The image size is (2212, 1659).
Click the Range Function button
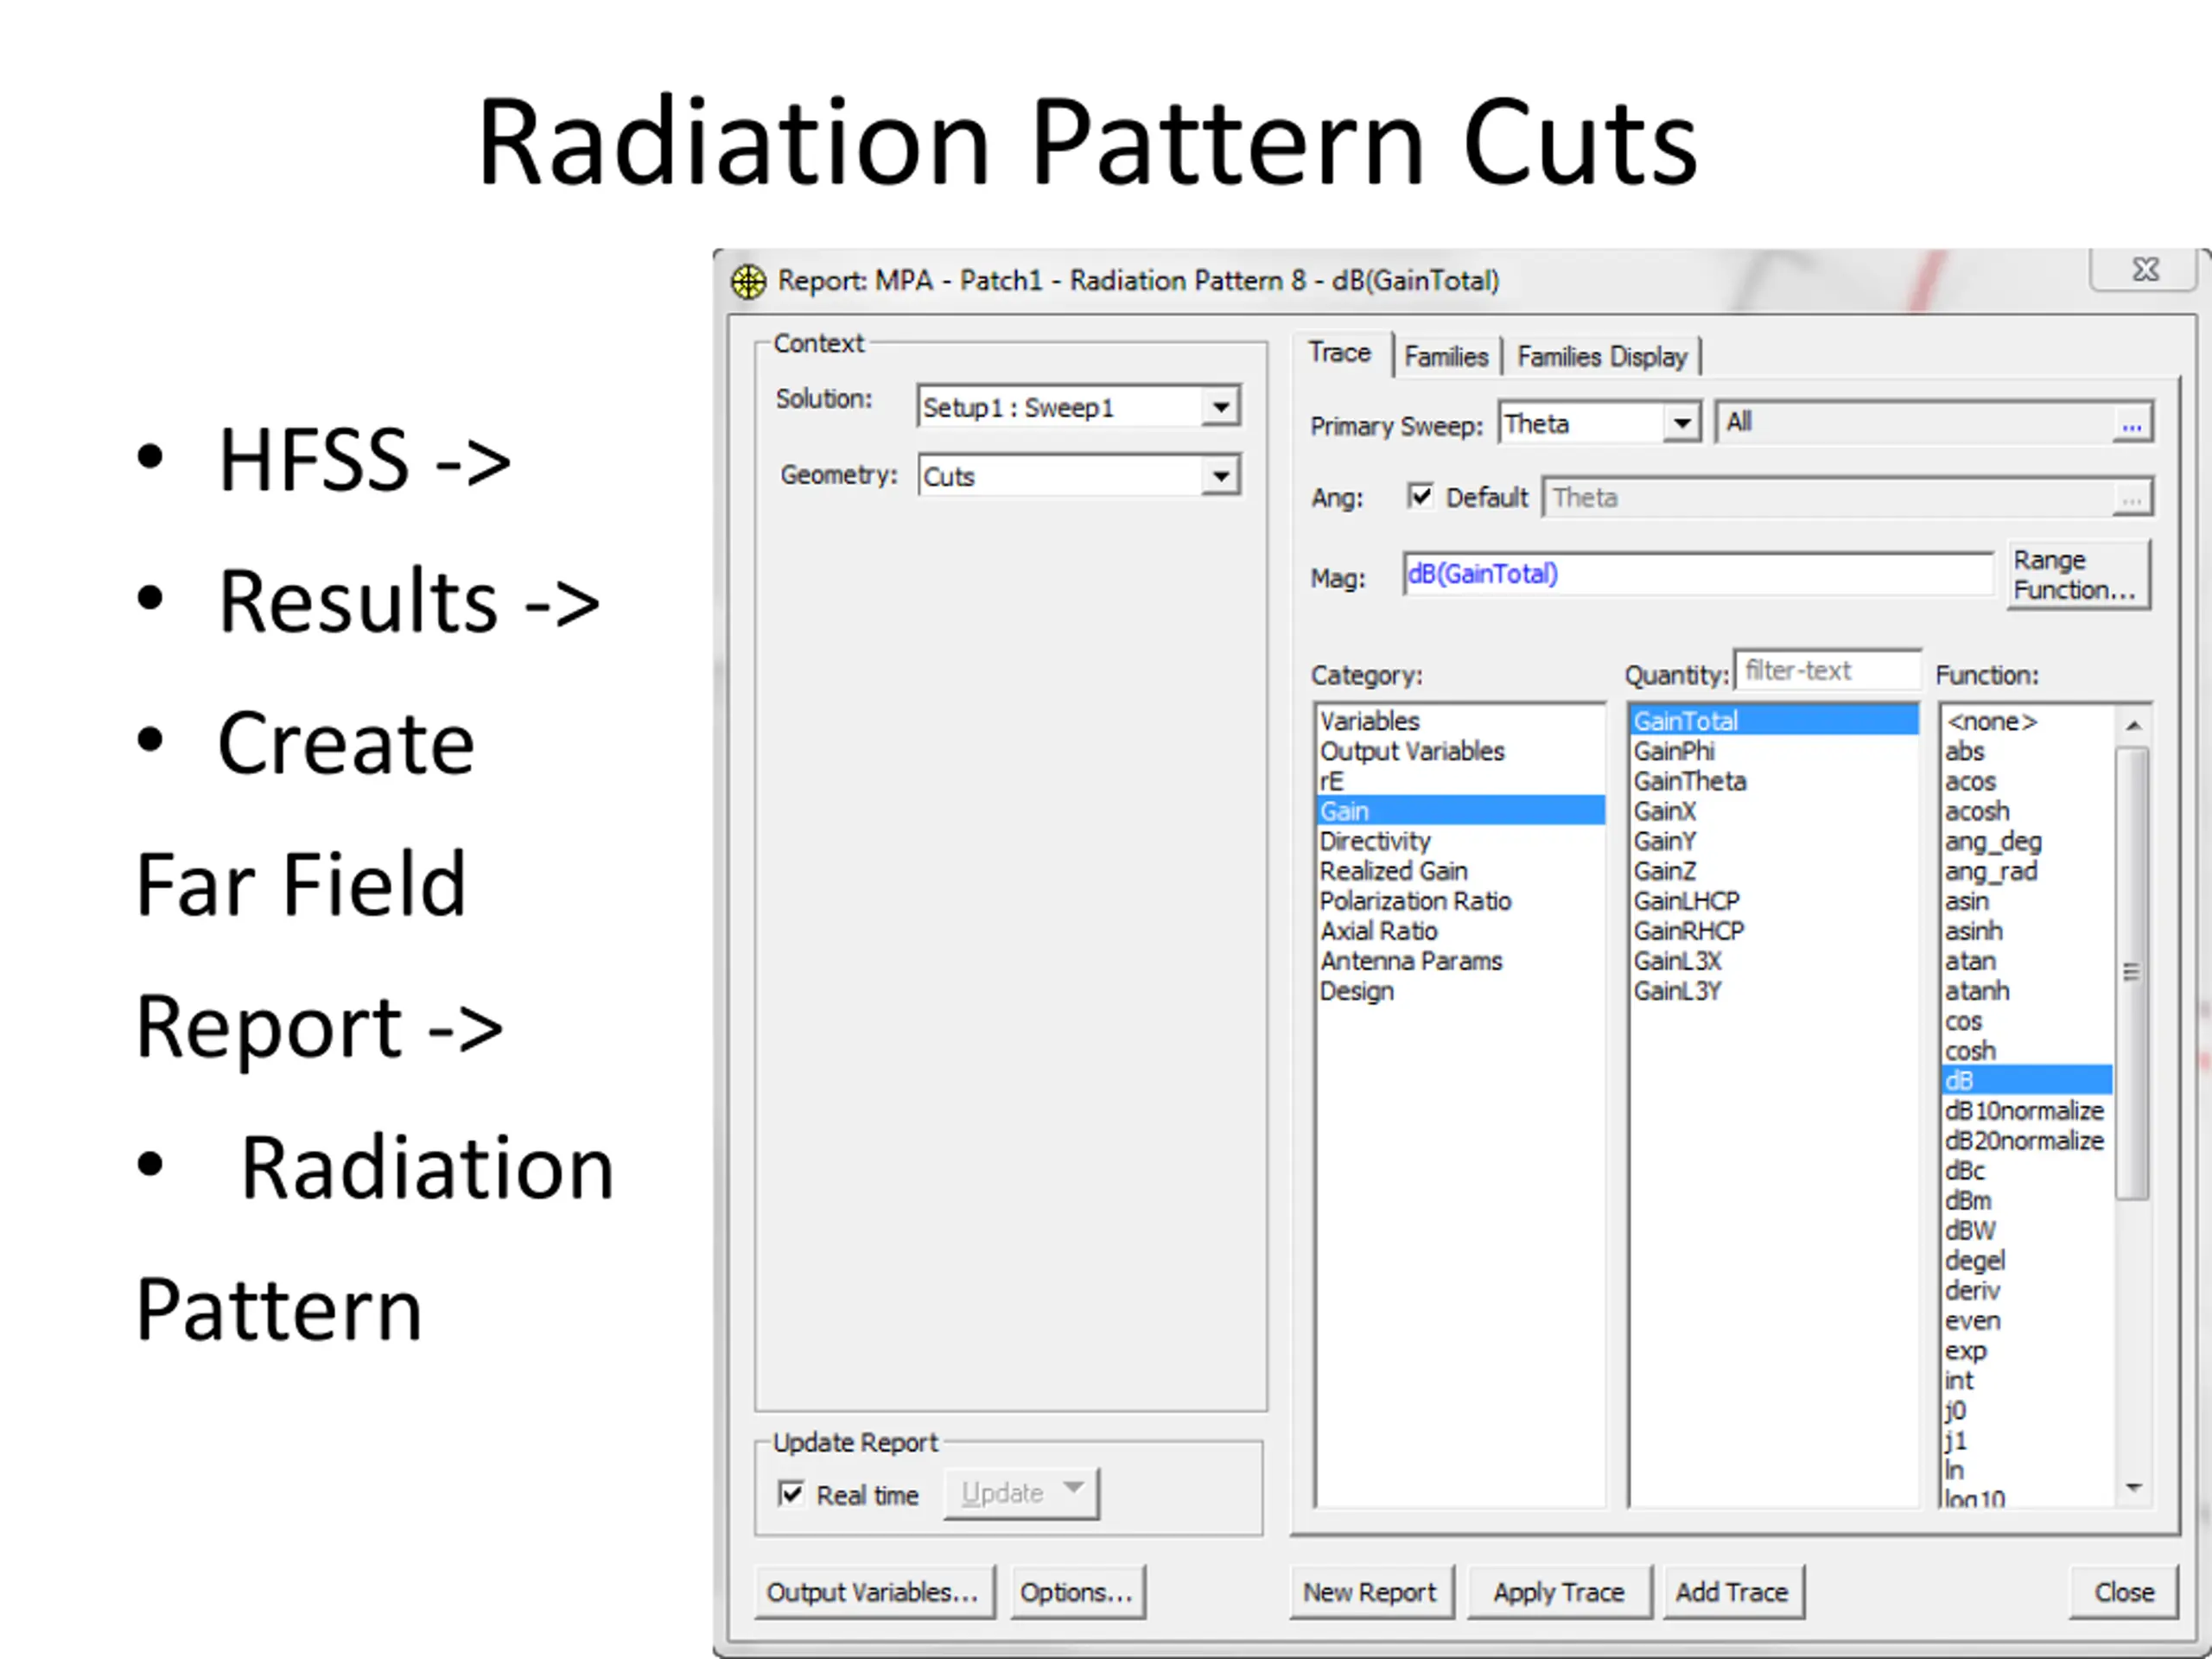point(2078,575)
